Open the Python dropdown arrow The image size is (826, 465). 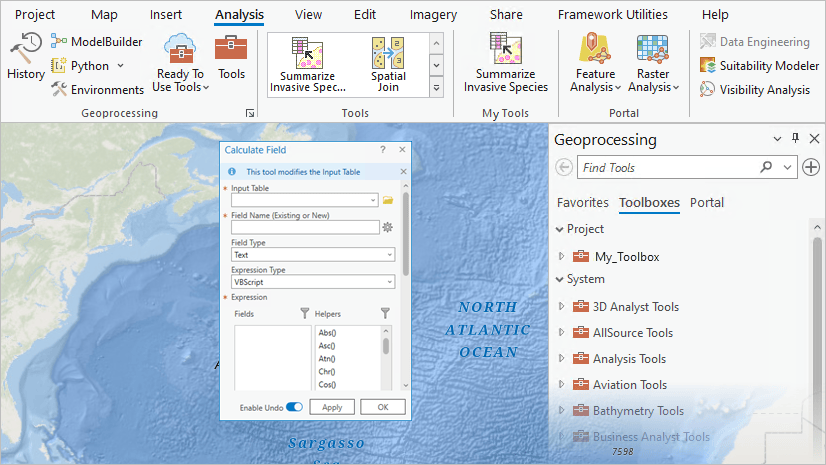[121, 66]
